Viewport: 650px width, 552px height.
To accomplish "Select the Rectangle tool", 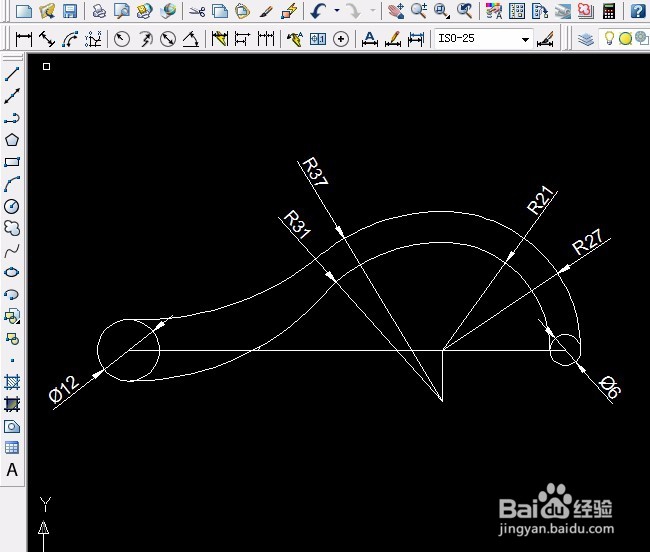I will point(12,162).
